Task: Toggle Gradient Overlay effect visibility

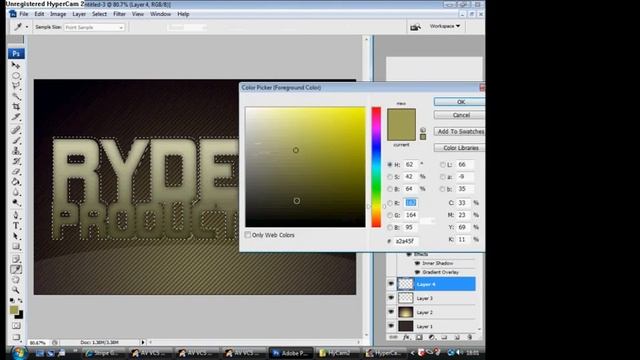Action: pyautogui.click(x=417, y=272)
